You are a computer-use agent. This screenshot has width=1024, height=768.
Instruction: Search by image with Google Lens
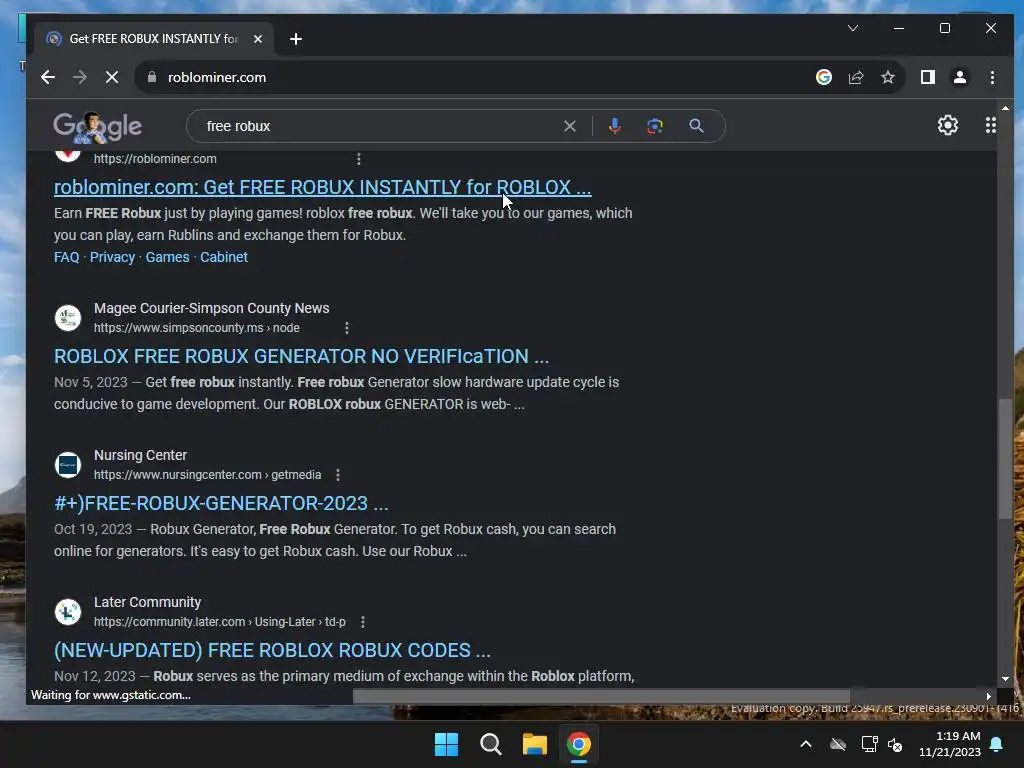pos(654,126)
